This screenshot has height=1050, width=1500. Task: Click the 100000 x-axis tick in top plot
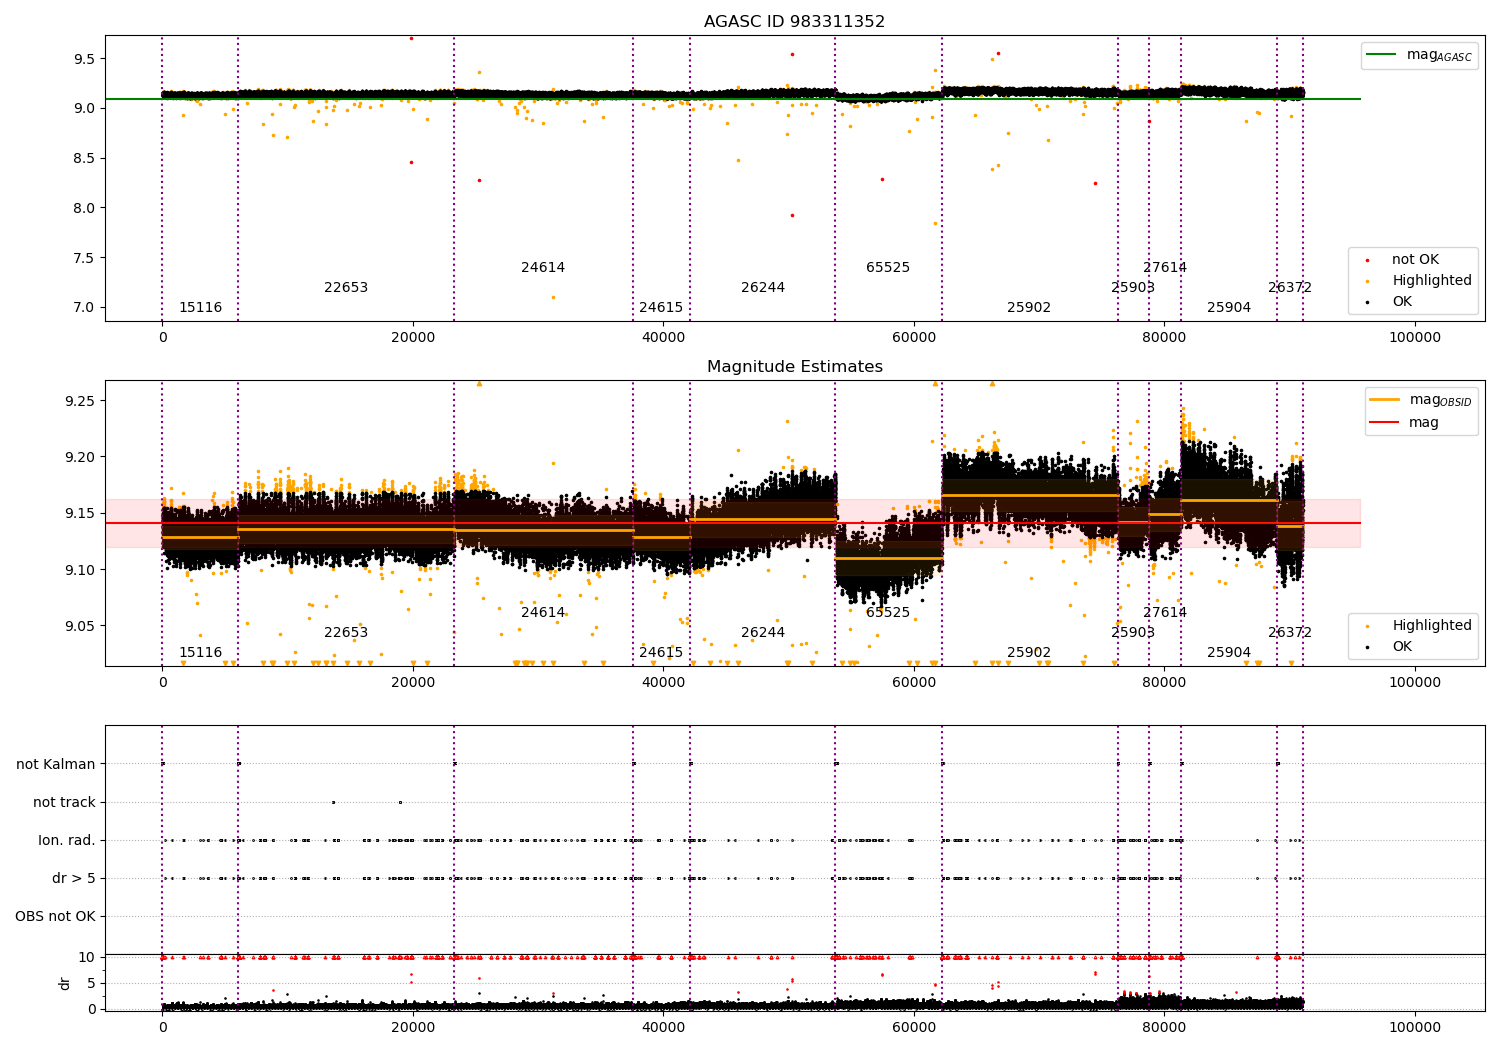coord(1416,338)
